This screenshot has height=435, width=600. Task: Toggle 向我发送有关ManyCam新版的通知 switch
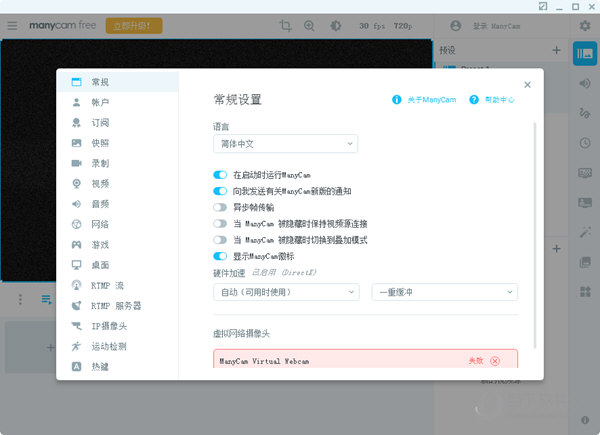[220, 191]
